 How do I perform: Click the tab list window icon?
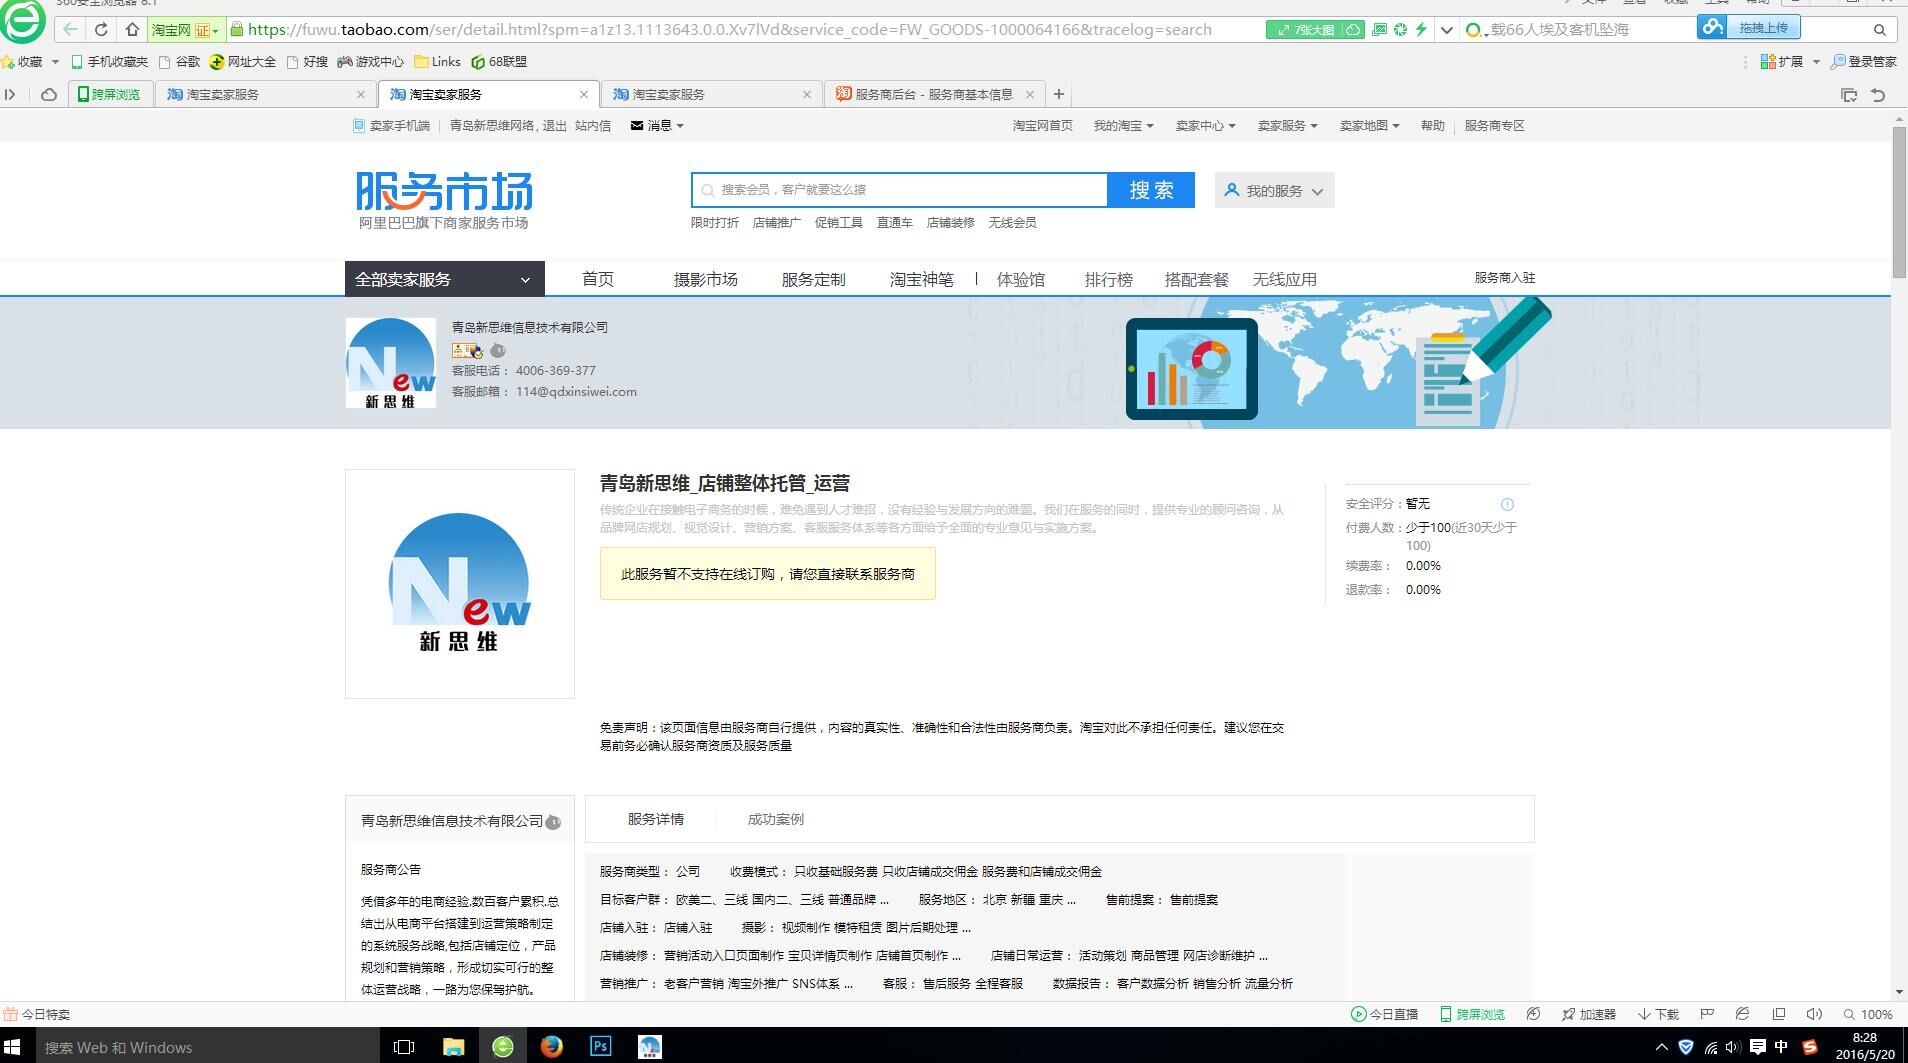[1849, 94]
